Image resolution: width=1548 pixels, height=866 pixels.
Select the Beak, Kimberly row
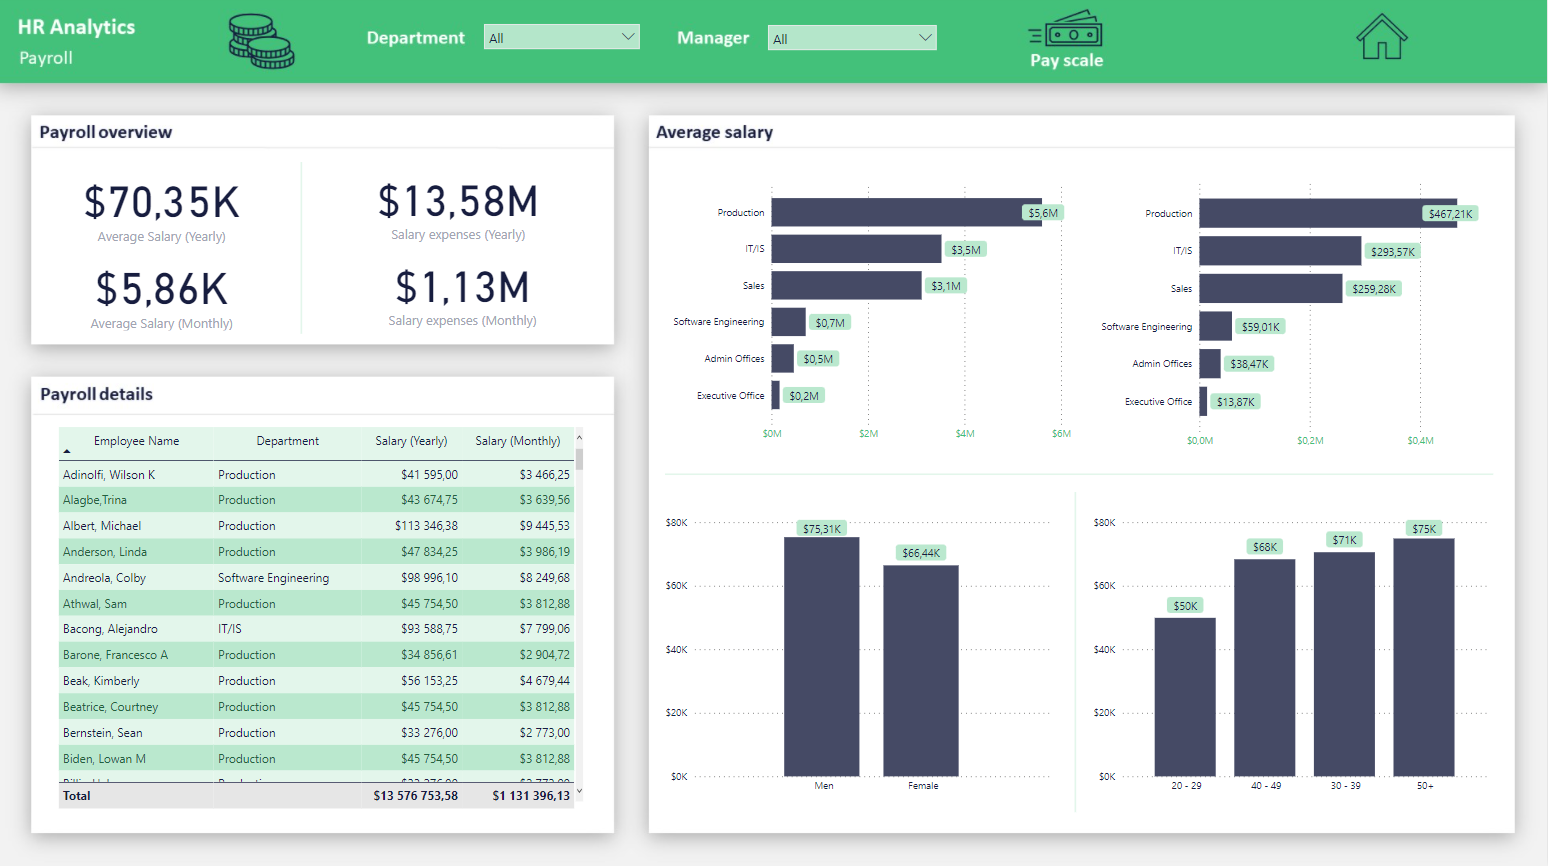[316, 681]
